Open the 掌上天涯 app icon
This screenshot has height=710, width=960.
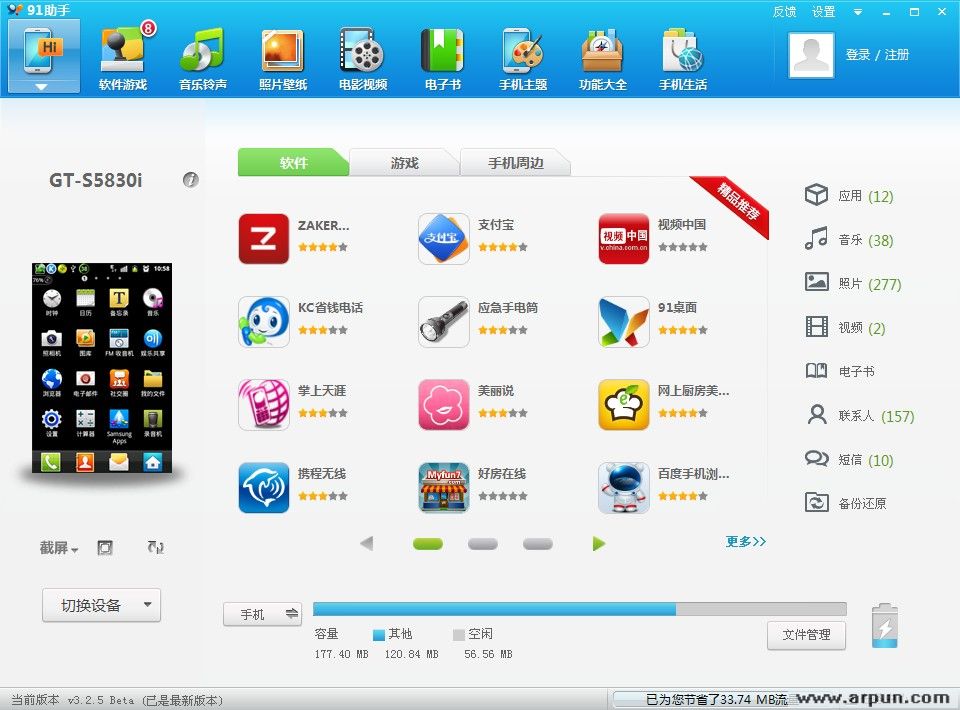pyautogui.click(x=263, y=405)
